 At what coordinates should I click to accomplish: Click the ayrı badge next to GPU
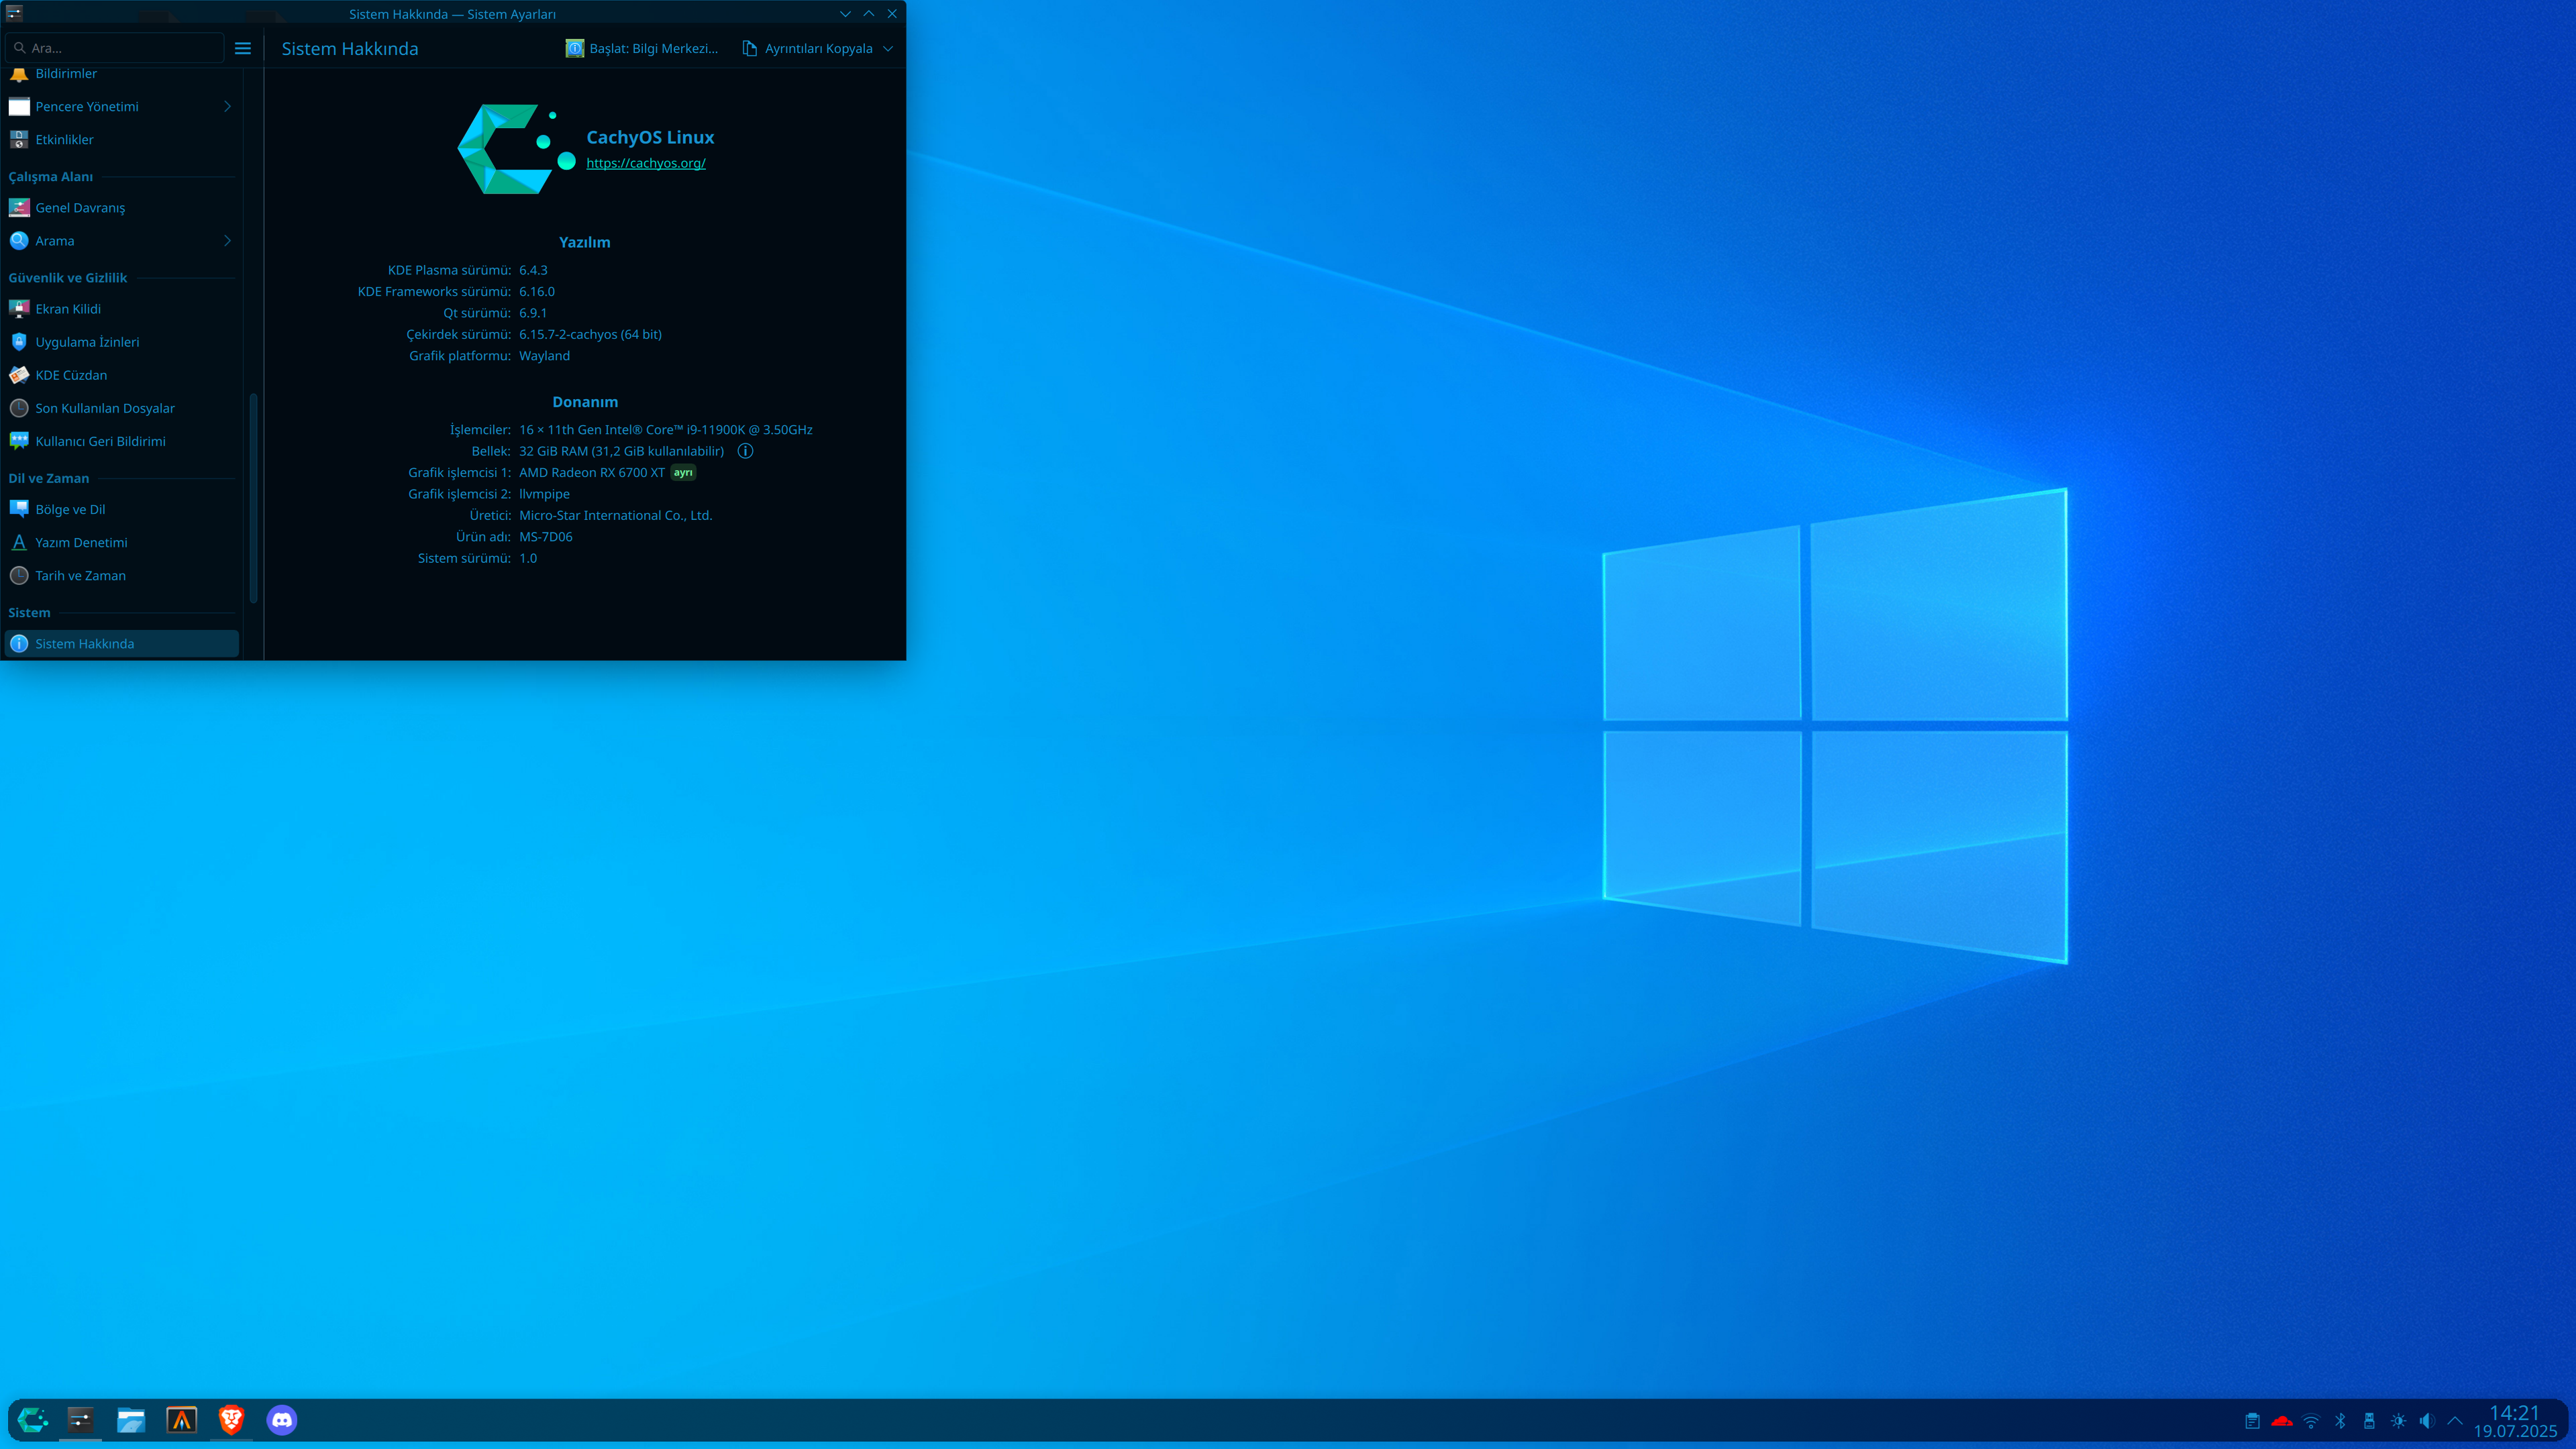point(683,473)
